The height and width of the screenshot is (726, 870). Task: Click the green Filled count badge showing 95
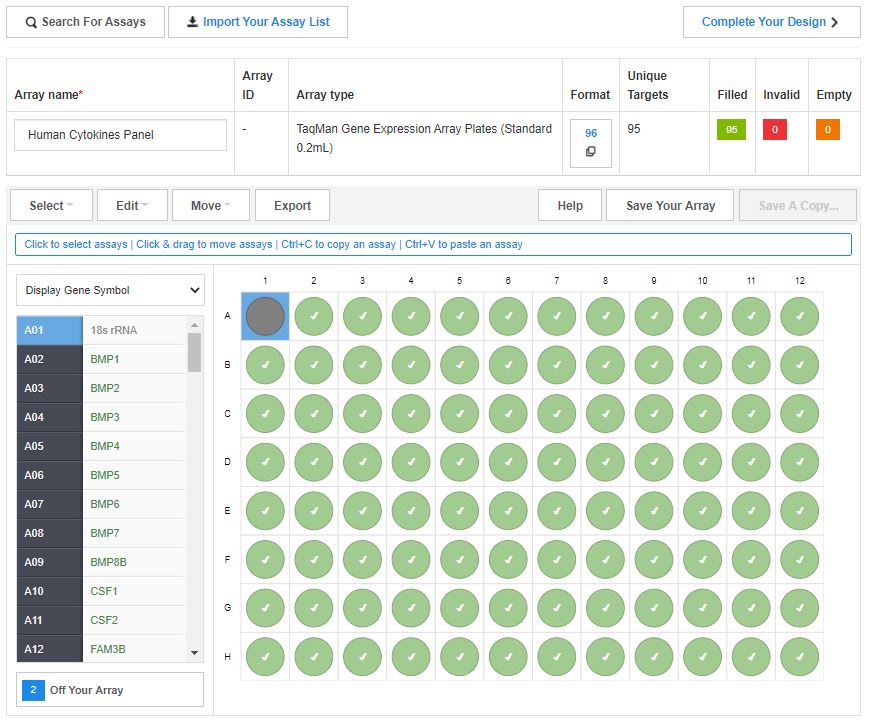pos(731,129)
